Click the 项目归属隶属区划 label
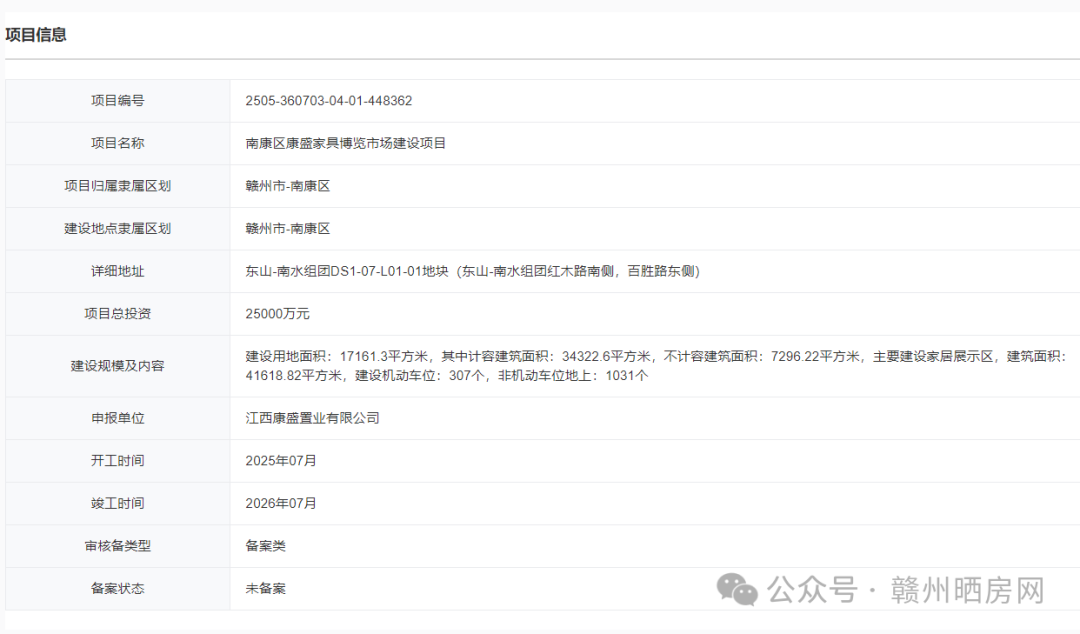Image resolution: width=1080 pixels, height=634 pixels. [118, 186]
